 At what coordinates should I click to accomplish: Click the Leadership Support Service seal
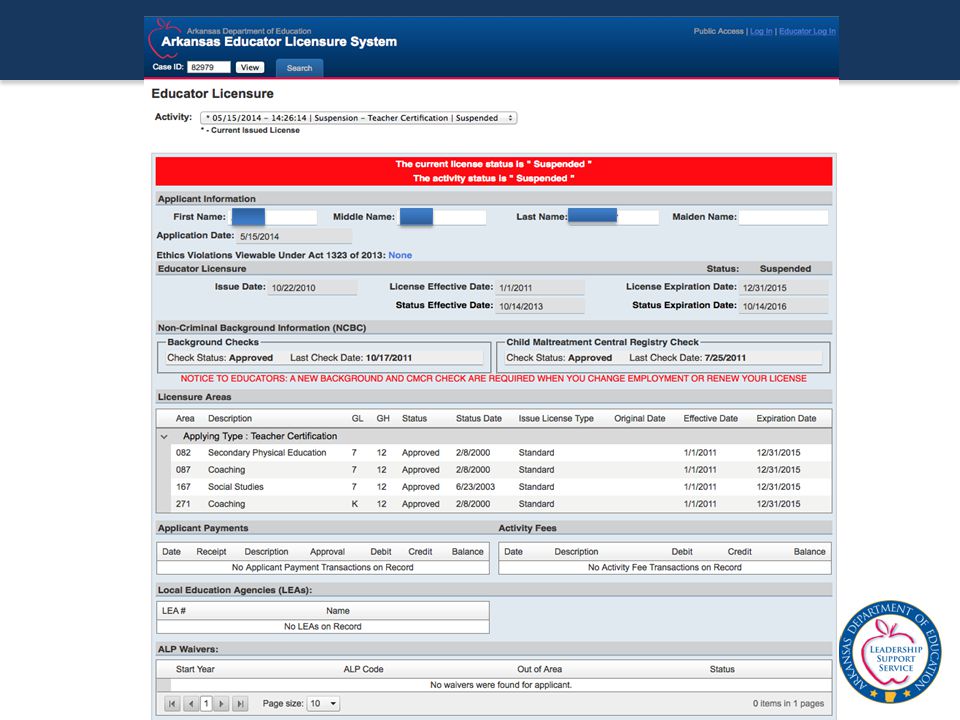click(x=890, y=651)
